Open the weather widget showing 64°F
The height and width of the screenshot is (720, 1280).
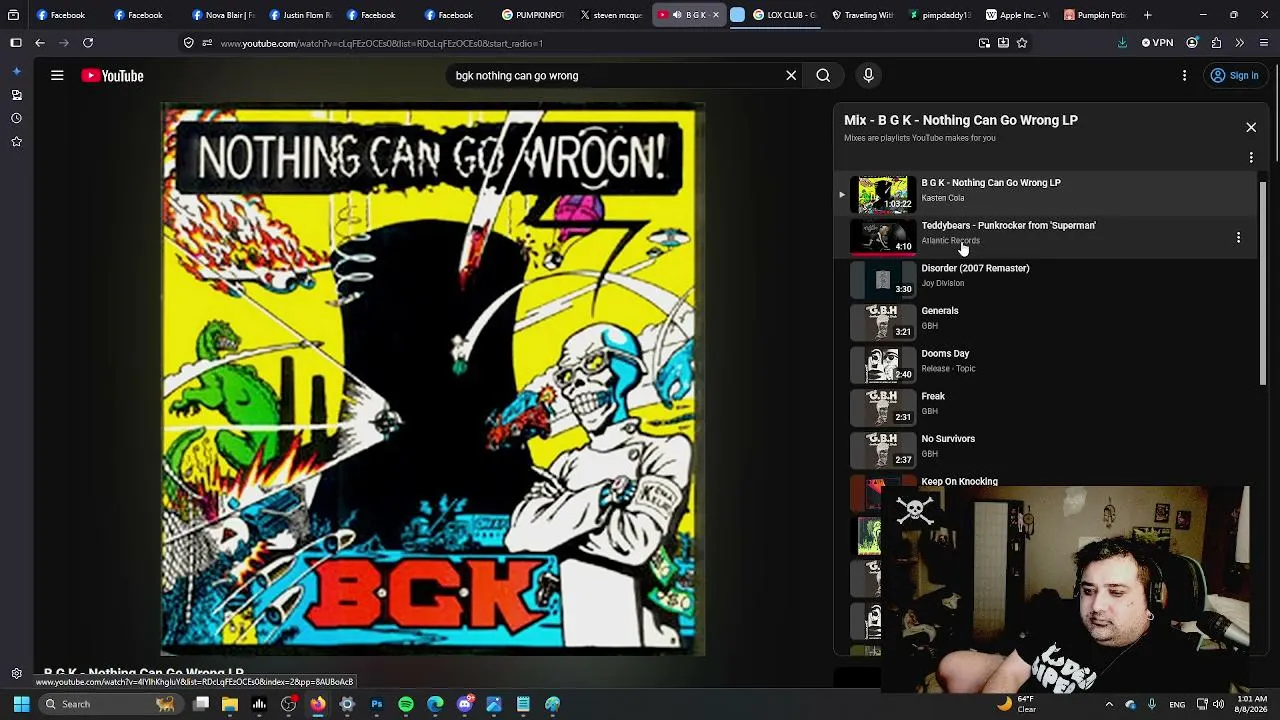tap(1019, 704)
